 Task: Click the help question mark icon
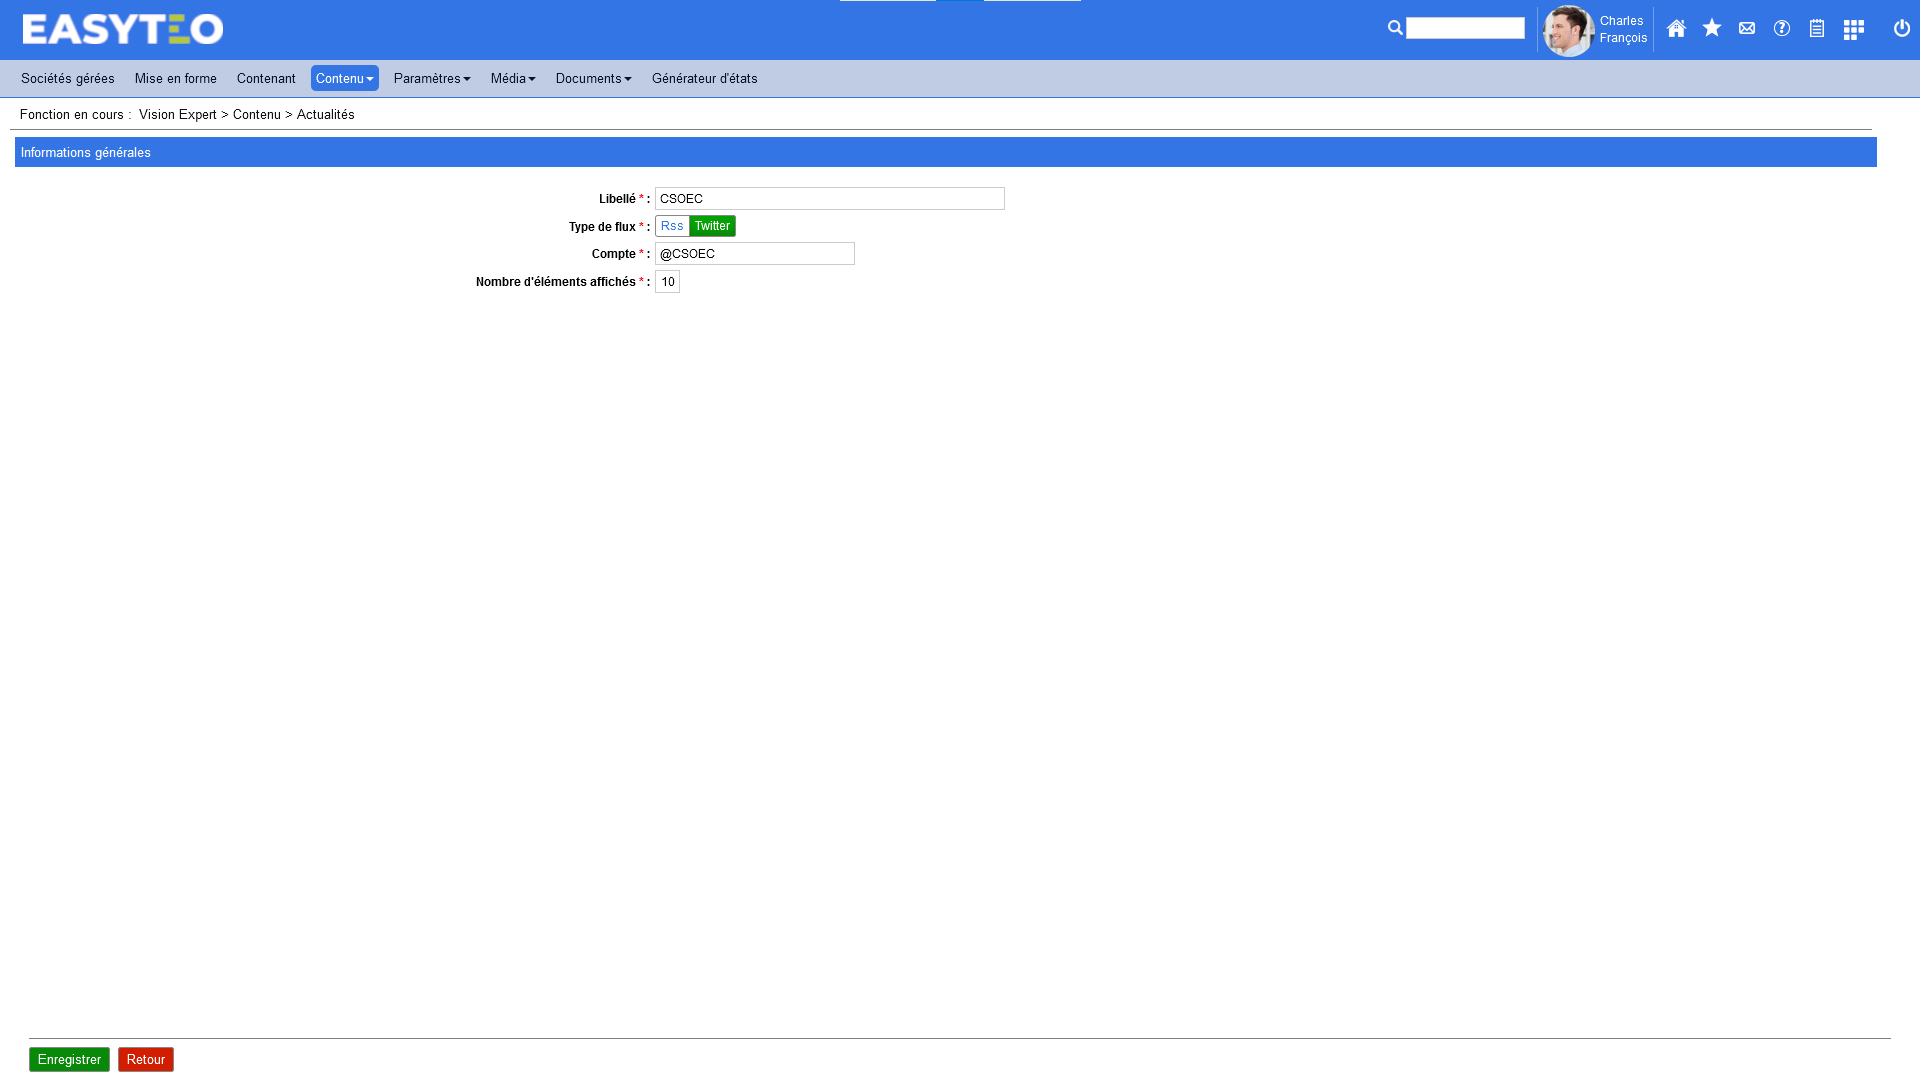[1782, 28]
